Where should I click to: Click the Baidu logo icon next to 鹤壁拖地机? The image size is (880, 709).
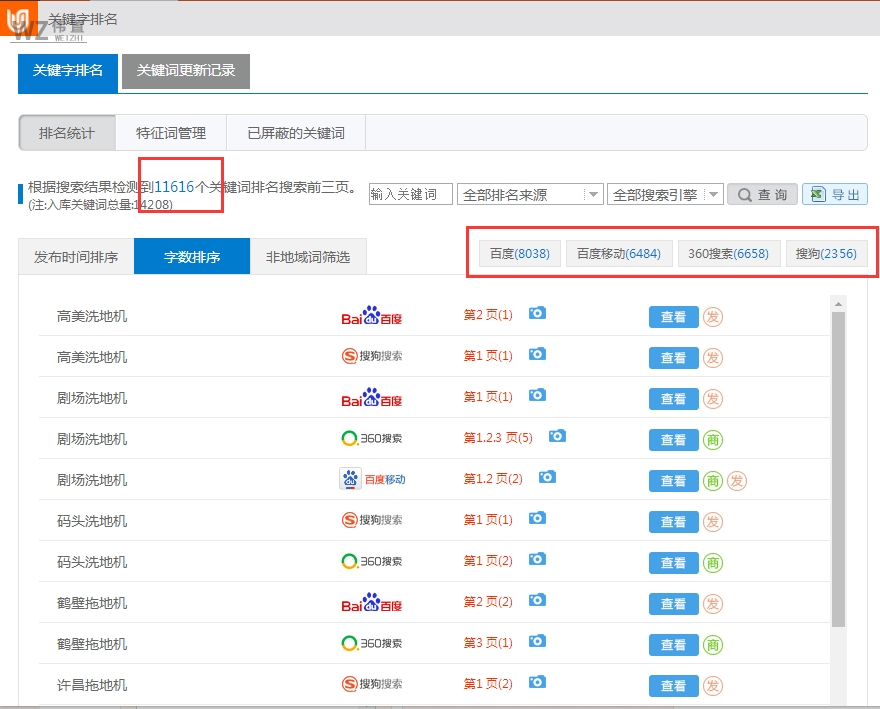[x=374, y=602]
